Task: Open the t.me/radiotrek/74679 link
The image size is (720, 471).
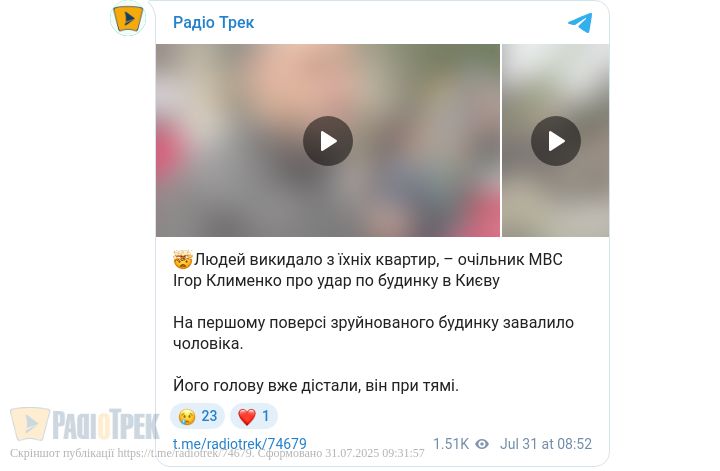Action: [x=240, y=444]
